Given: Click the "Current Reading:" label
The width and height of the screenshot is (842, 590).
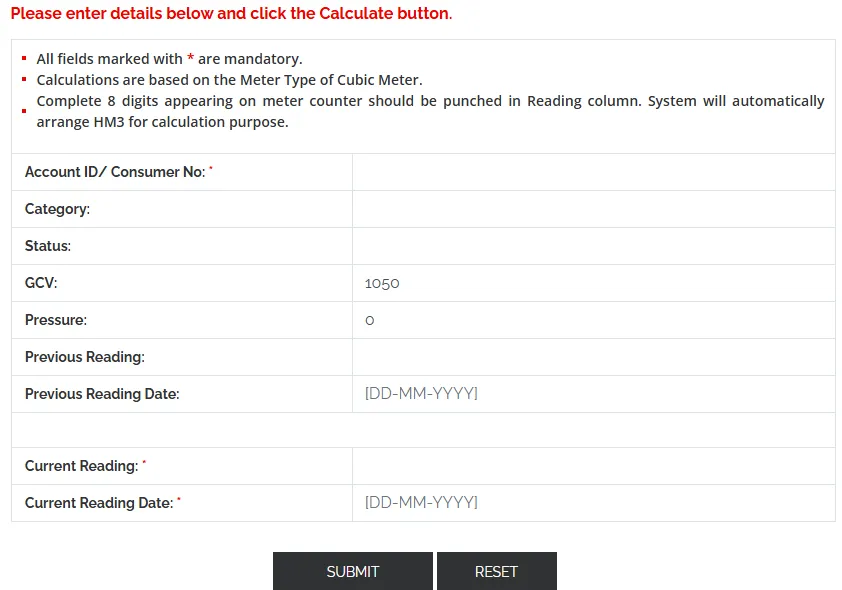Looking at the screenshot, I should (81, 466).
